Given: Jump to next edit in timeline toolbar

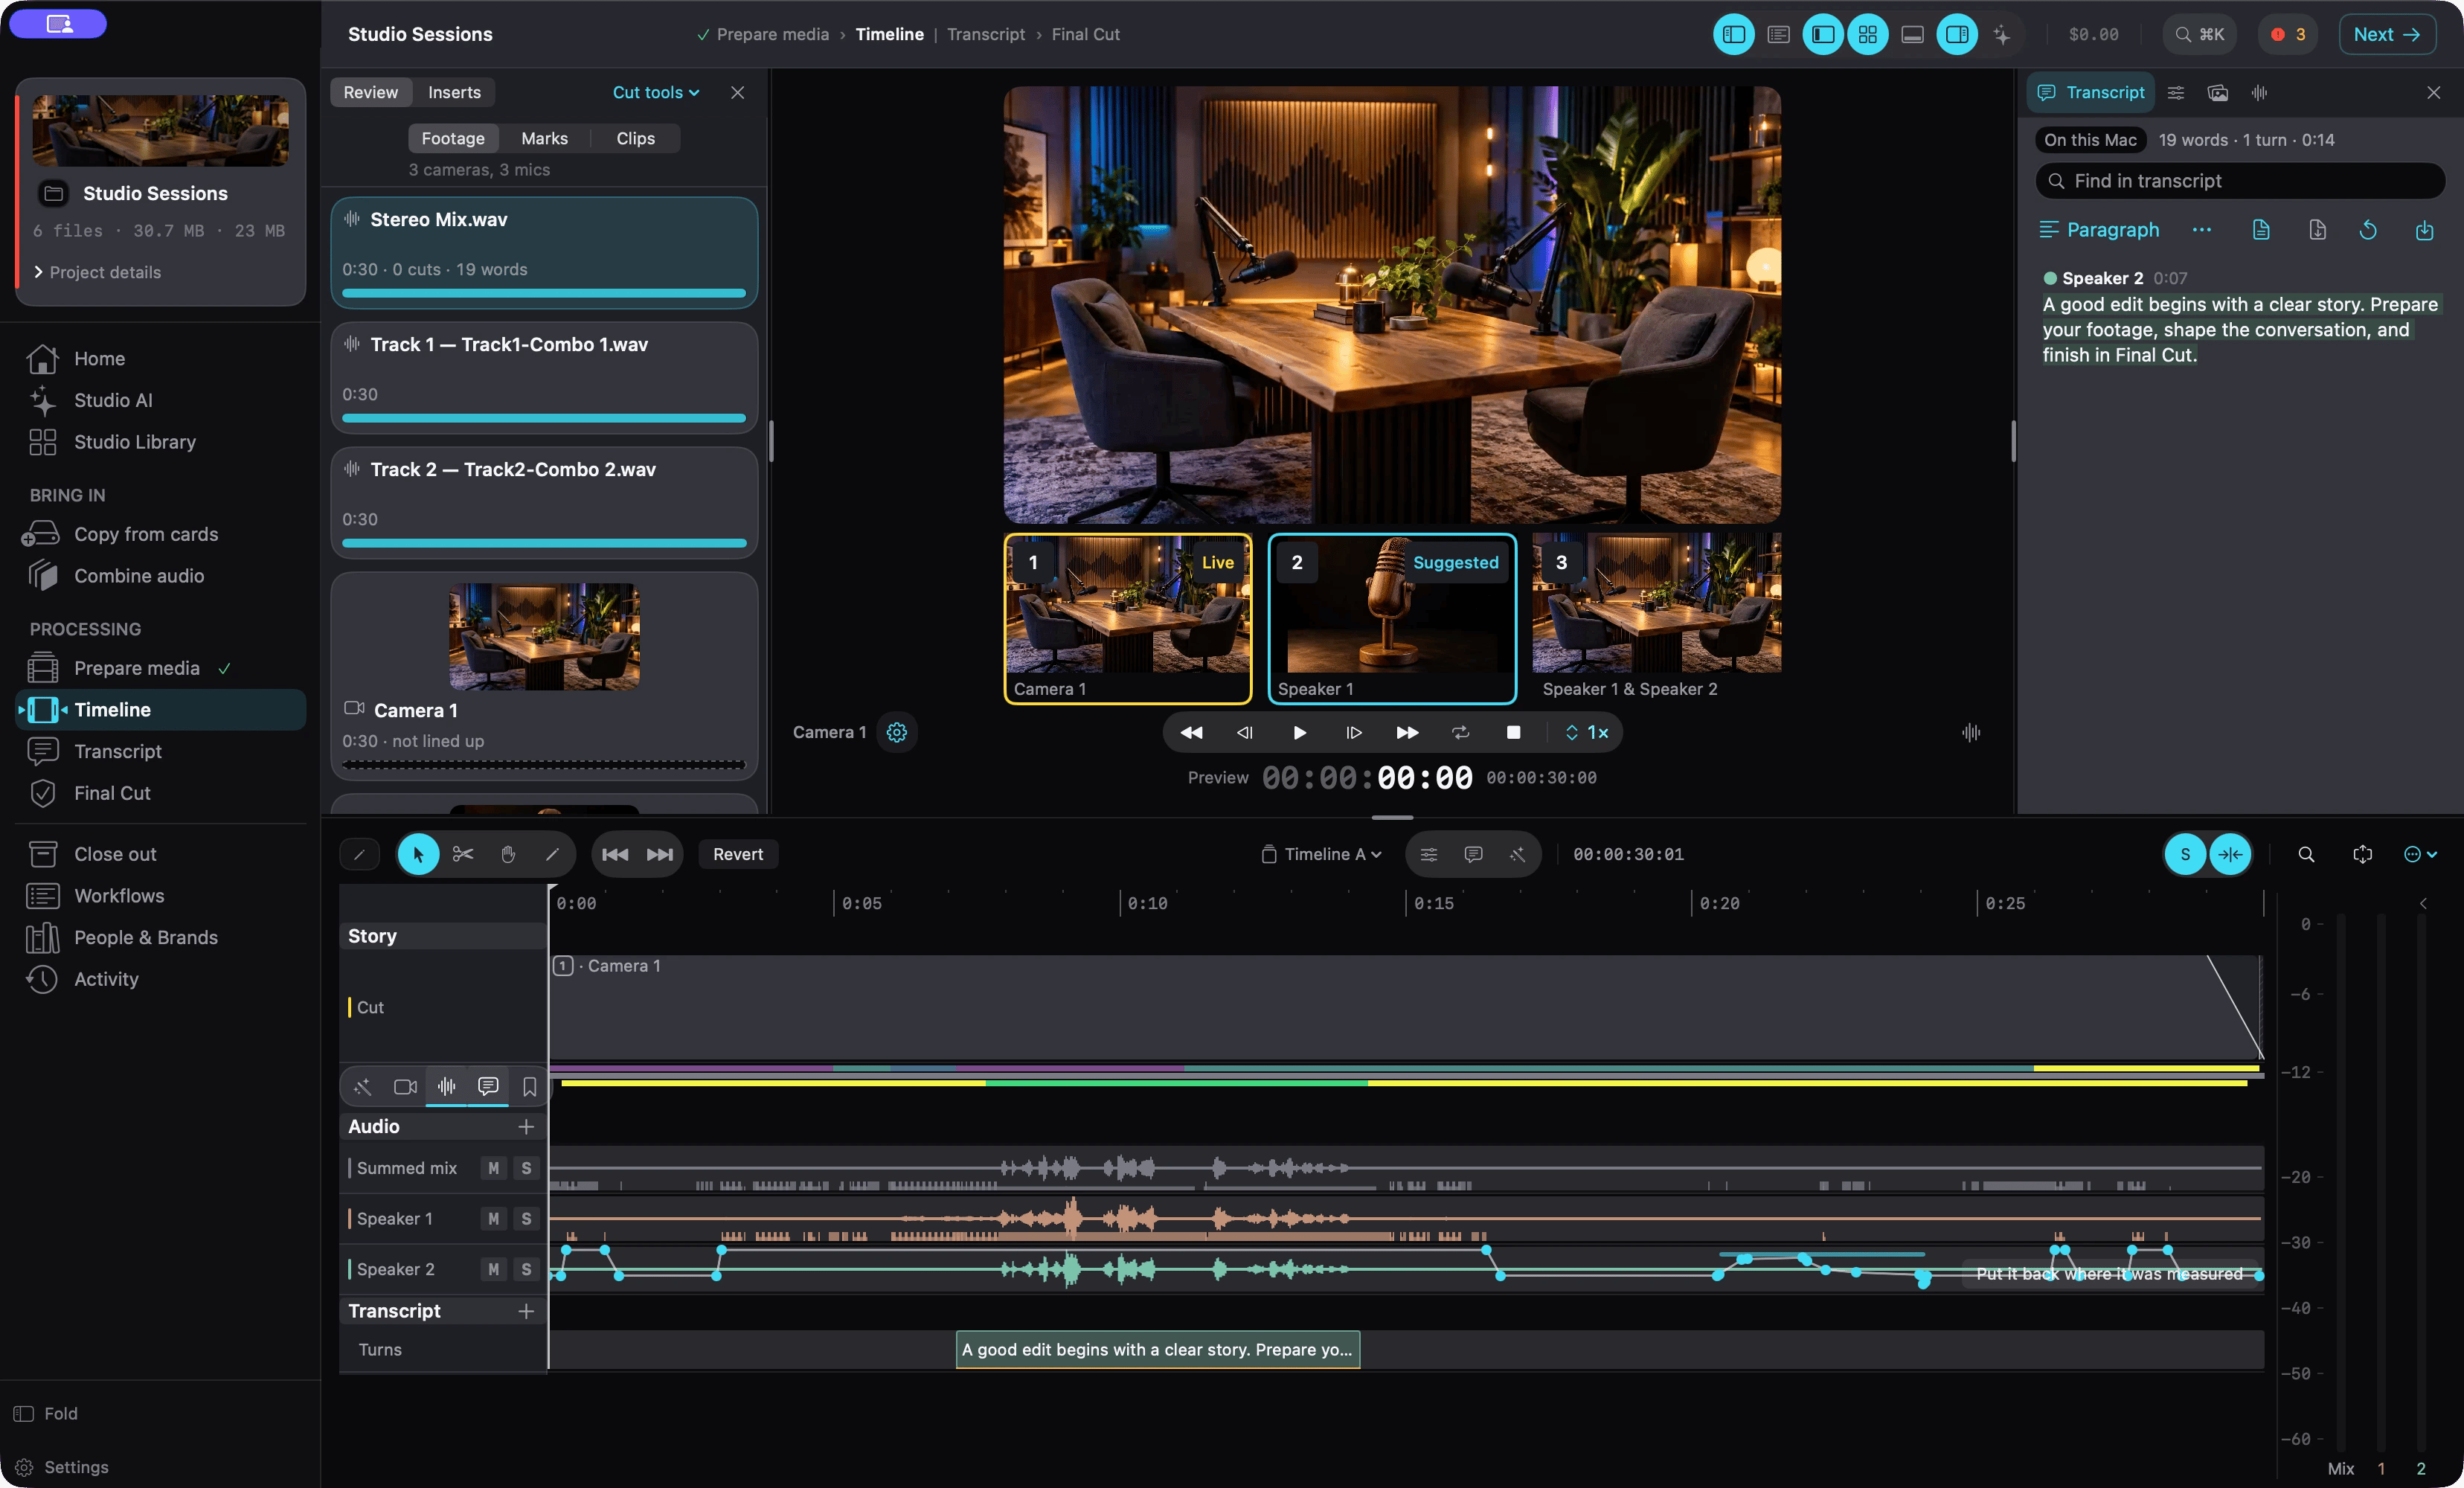Looking at the screenshot, I should (x=660, y=854).
